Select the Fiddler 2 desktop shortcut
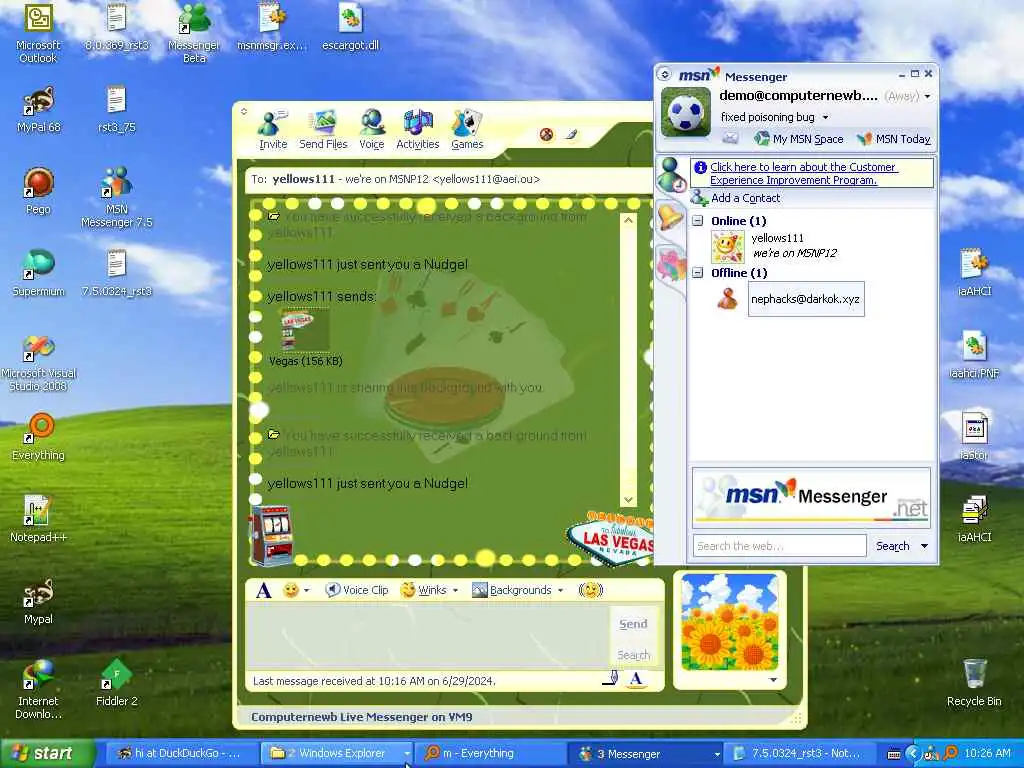The height and width of the screenshot is (768, 1024). 116,683
